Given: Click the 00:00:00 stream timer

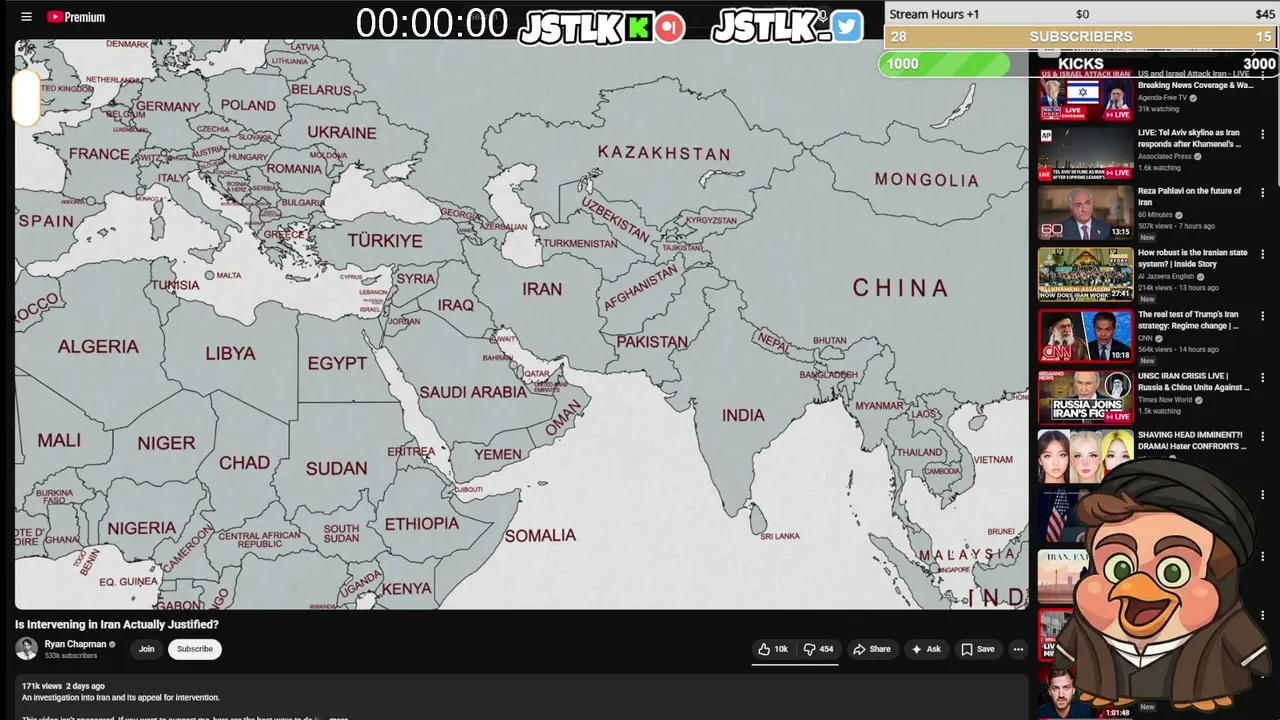Looking at the screenshot, I should point(432,25).
